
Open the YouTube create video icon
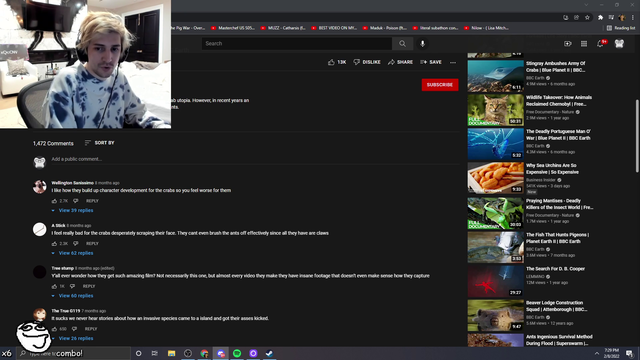[567, 44]
